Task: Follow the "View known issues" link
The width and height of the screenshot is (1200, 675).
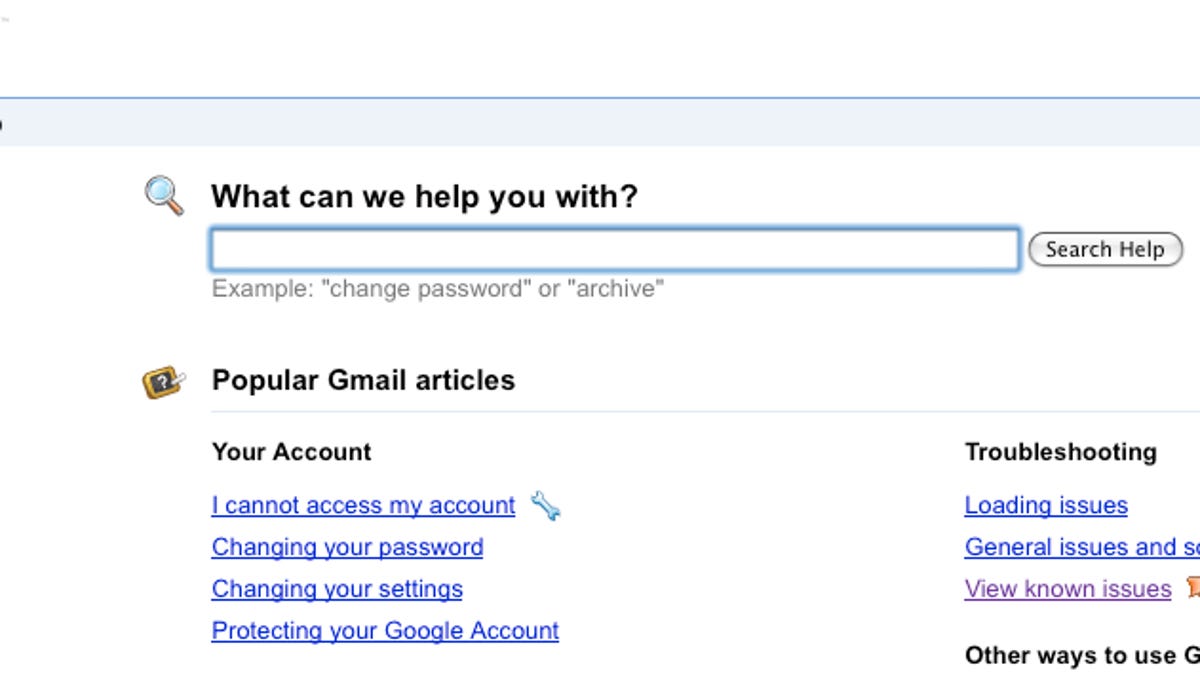Action: [1067, 590]
